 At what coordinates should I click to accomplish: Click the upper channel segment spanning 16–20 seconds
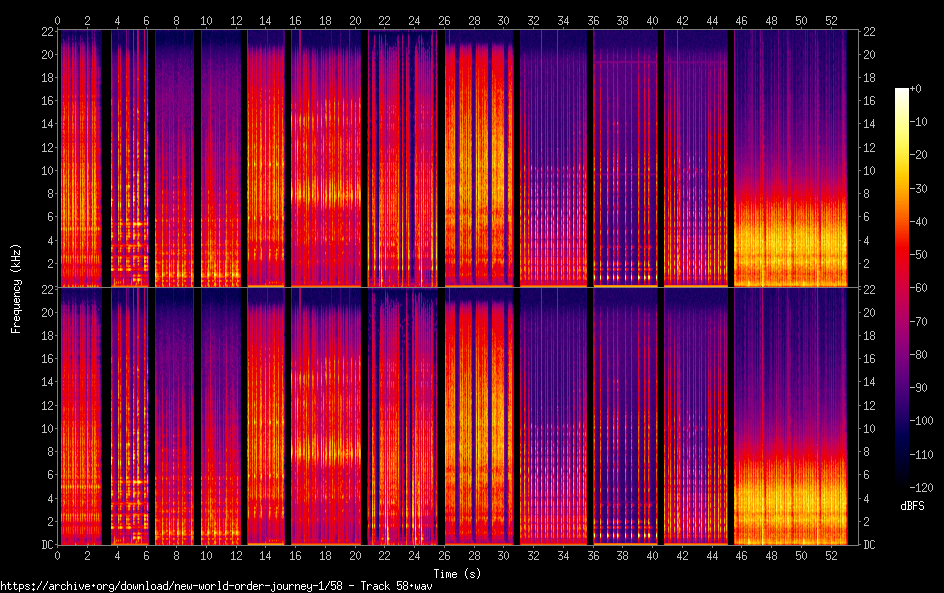[x=326, y=158]
